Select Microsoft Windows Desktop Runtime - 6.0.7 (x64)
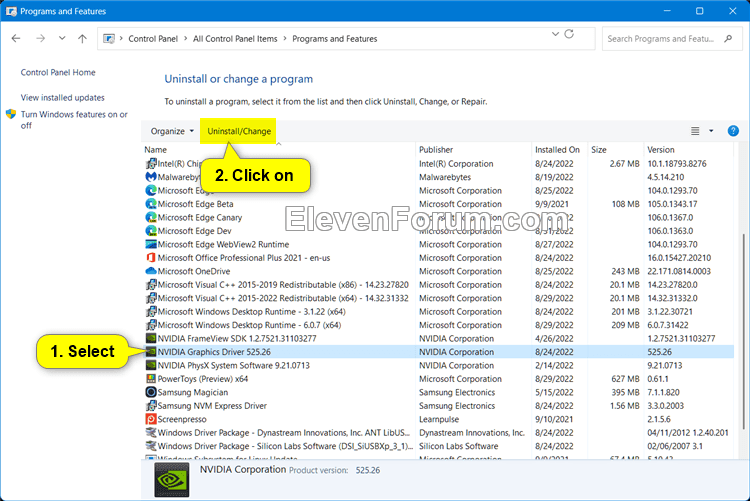The width and height of the screenshot is (750, 501). click(249, 325)
